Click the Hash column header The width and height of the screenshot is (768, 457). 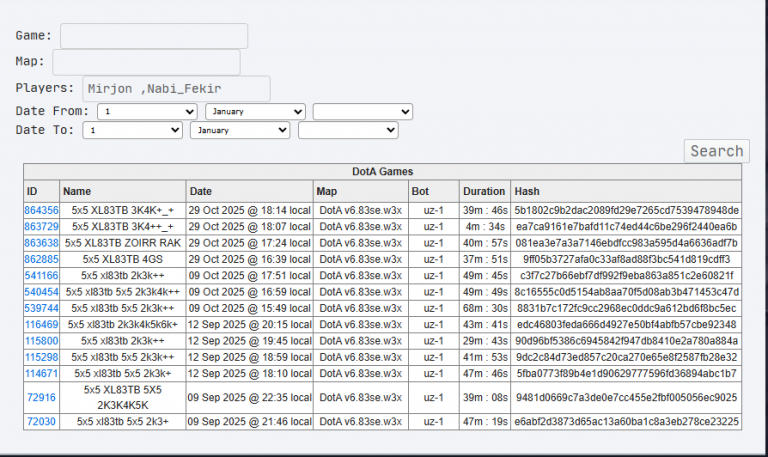[x=626, y=192]
